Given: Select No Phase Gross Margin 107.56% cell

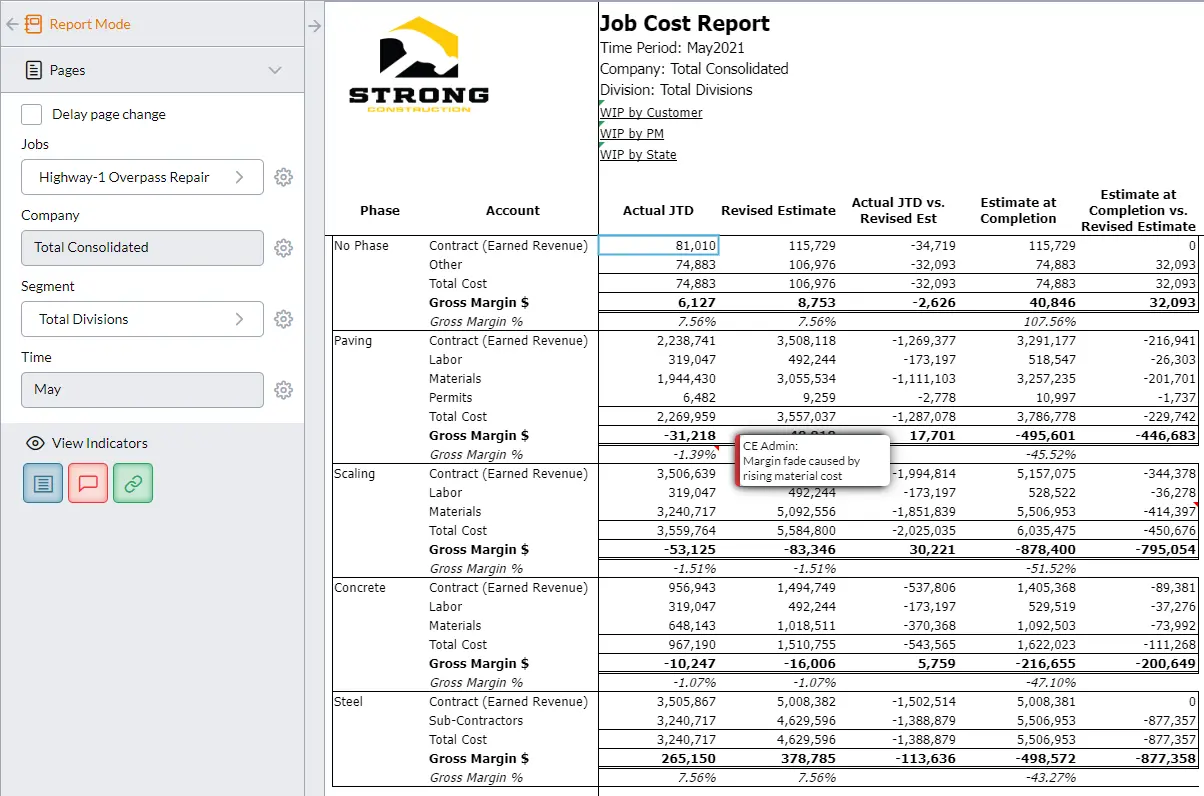Looking at the screenshot, I should [x=1018, y=322].
